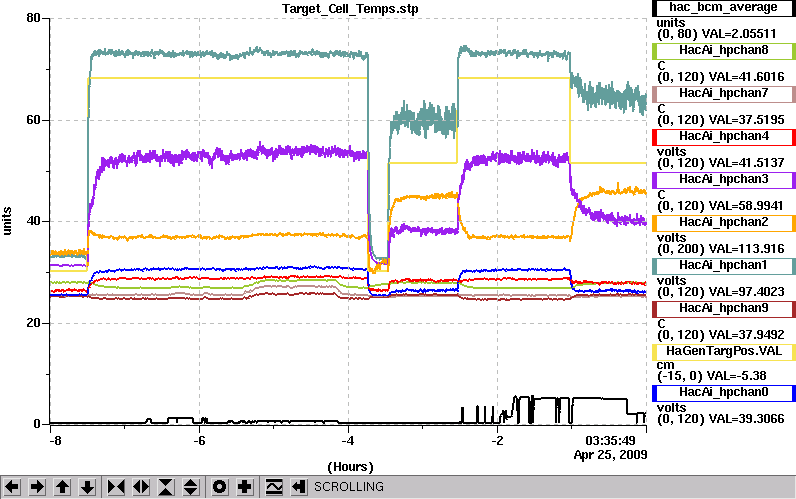Click the 80 tick on the y-axis

(33, 18)
